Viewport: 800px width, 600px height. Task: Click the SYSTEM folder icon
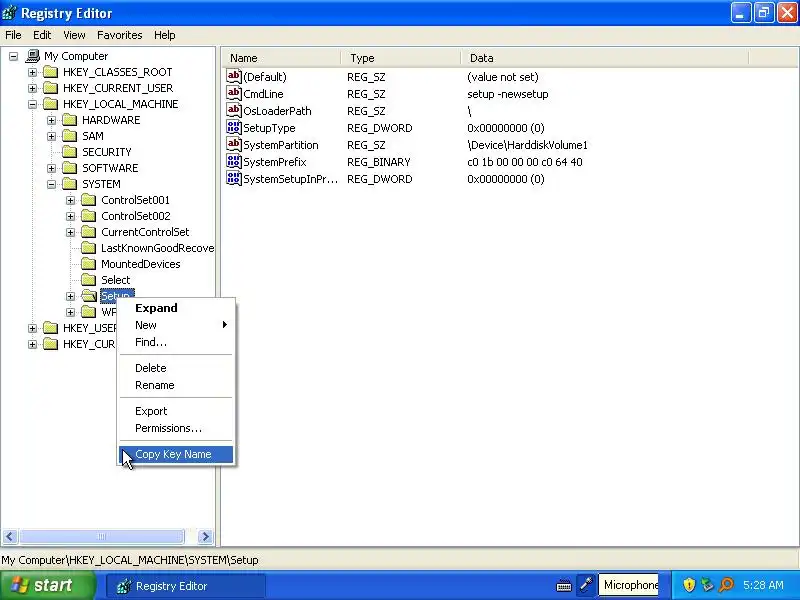click(69, 184)
